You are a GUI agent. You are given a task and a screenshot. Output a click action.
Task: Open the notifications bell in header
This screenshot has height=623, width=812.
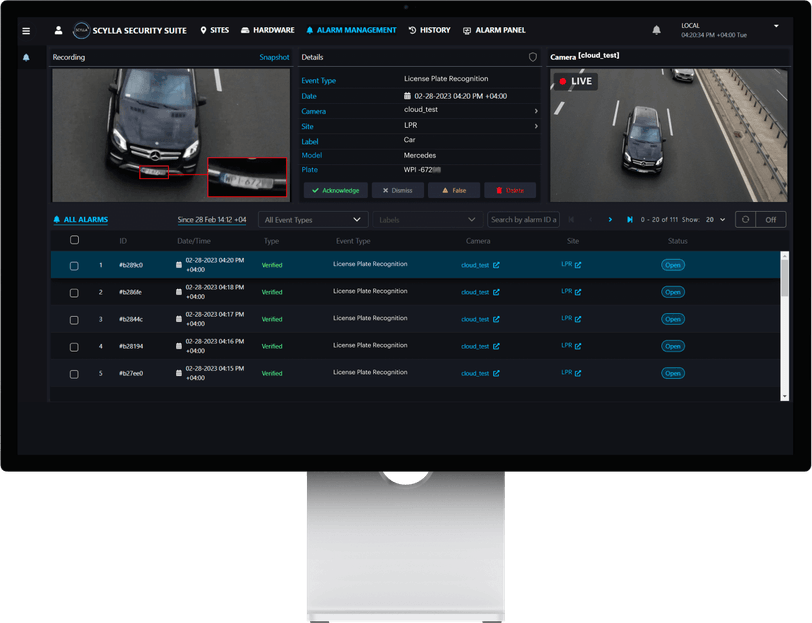coord(656,30)
